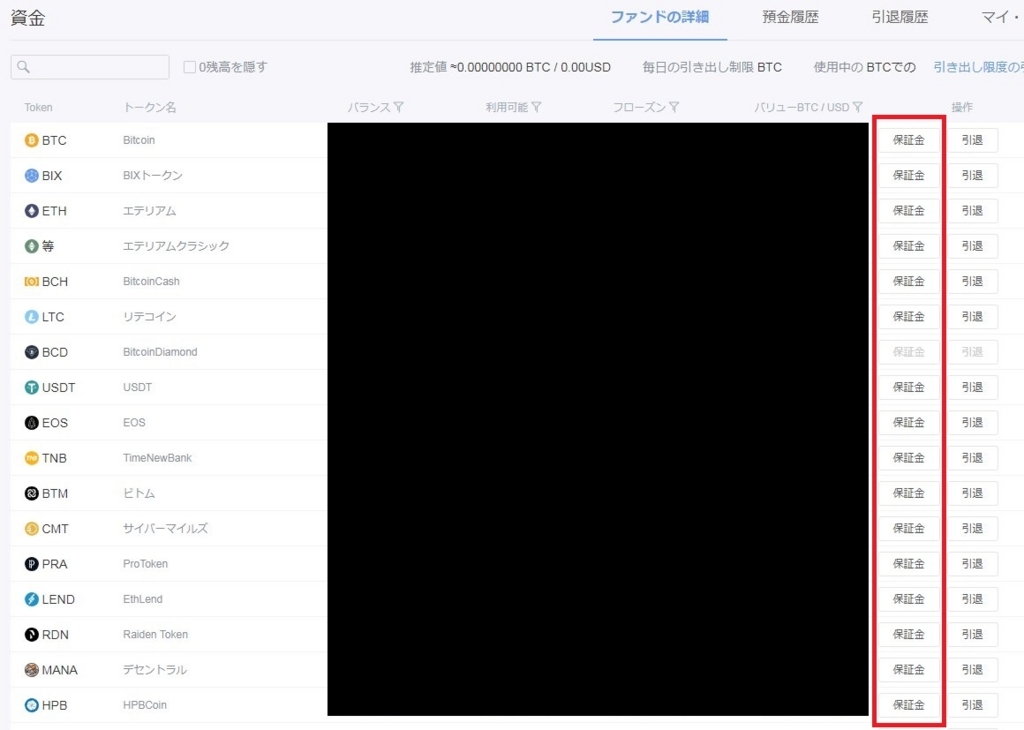Click the EOS coin icon

pos(31,422)
